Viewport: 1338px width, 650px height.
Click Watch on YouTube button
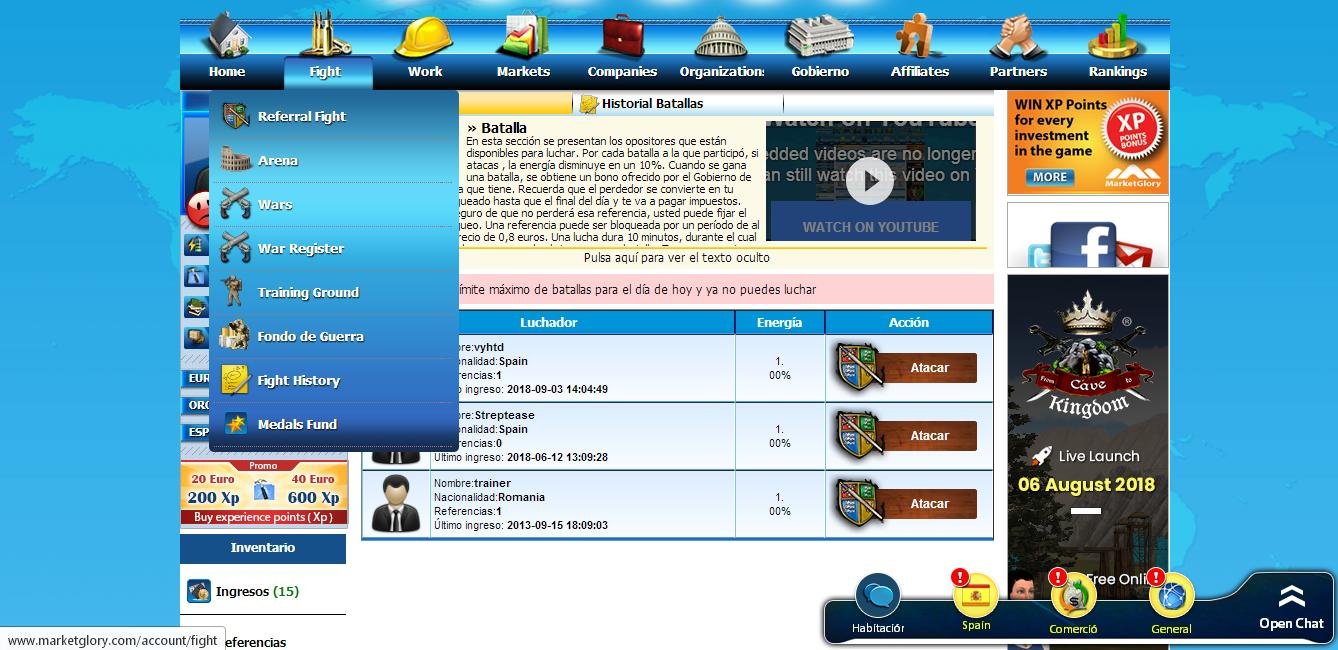(870, 226)
